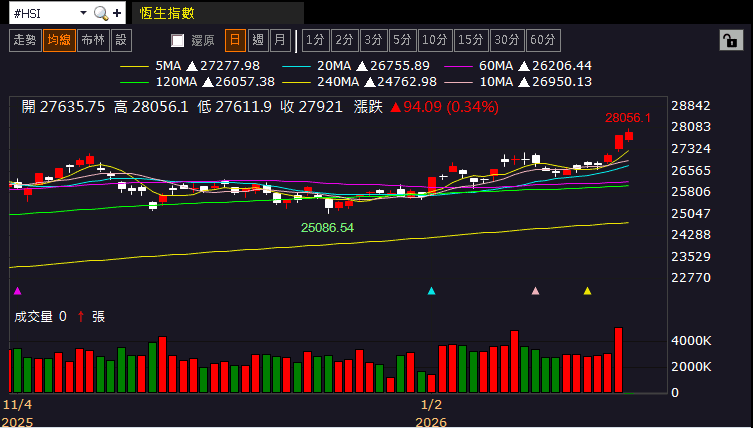Click the 11/4 date axis label

pos(17,404)
